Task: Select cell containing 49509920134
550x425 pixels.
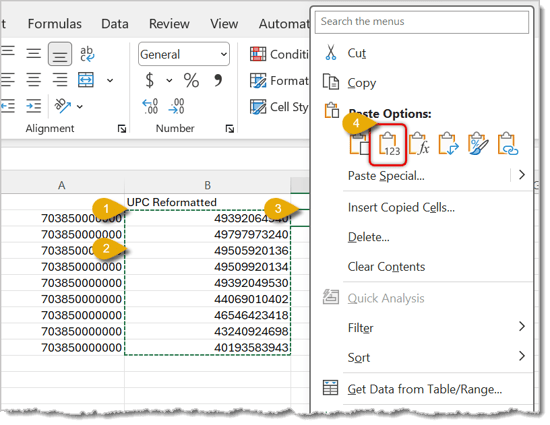Action: tap(208, 267)
